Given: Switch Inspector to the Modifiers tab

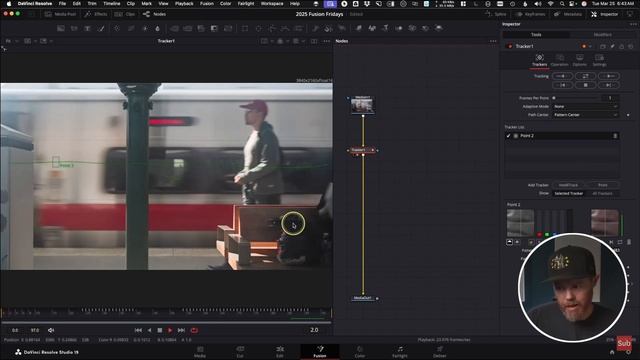Looking at the screenshot, I should [x=602, y=35].
